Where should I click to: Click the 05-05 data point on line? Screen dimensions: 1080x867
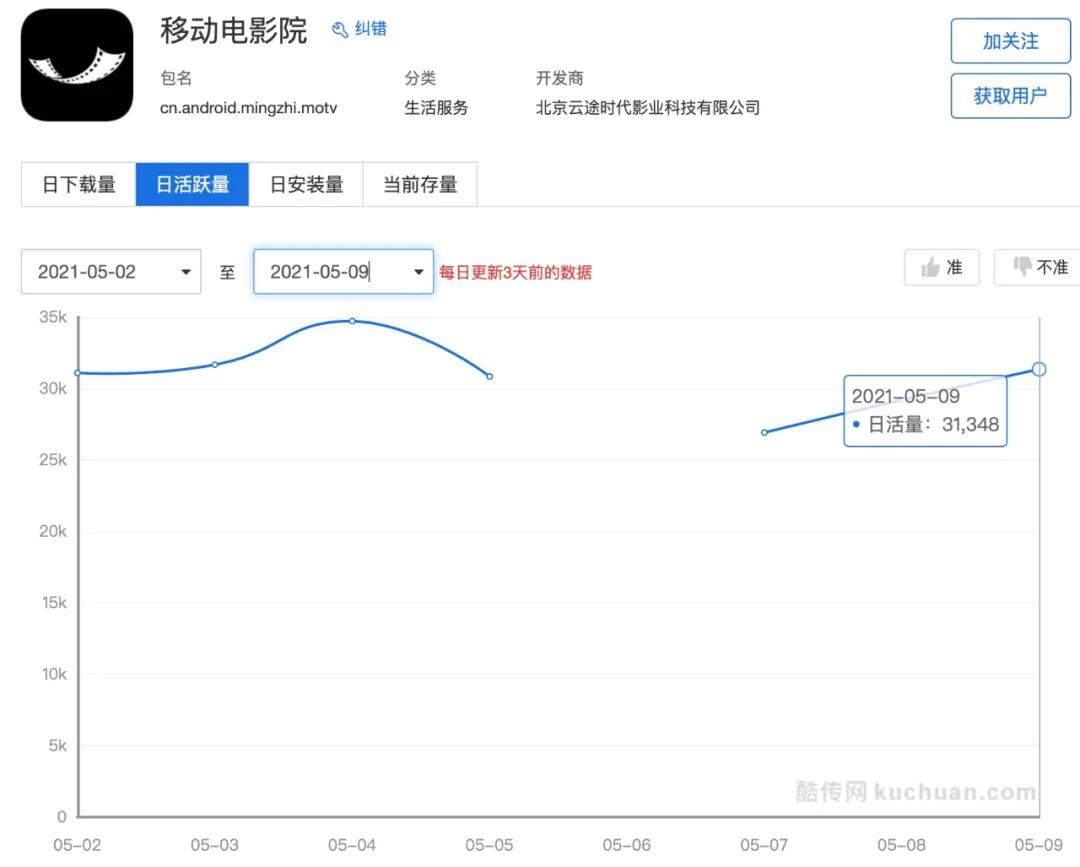pyautogui.click(x=489, y=376)
